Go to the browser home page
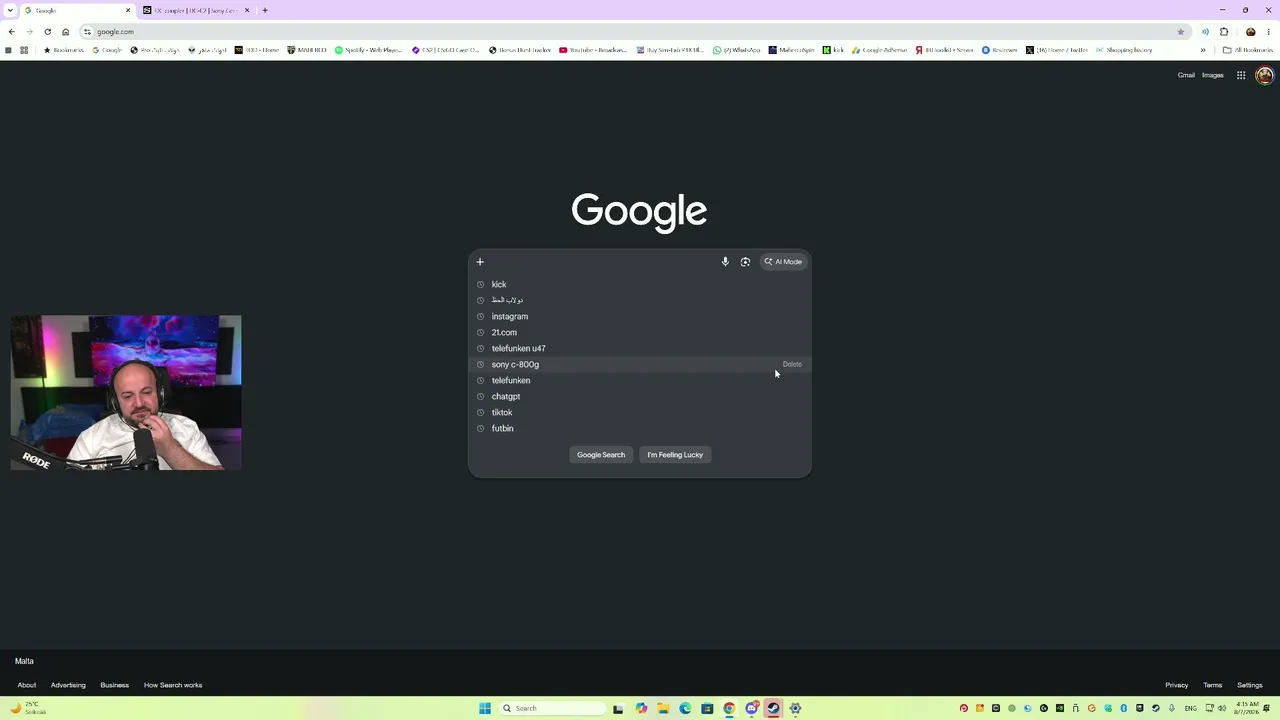1280x720 pixels. 66,32
